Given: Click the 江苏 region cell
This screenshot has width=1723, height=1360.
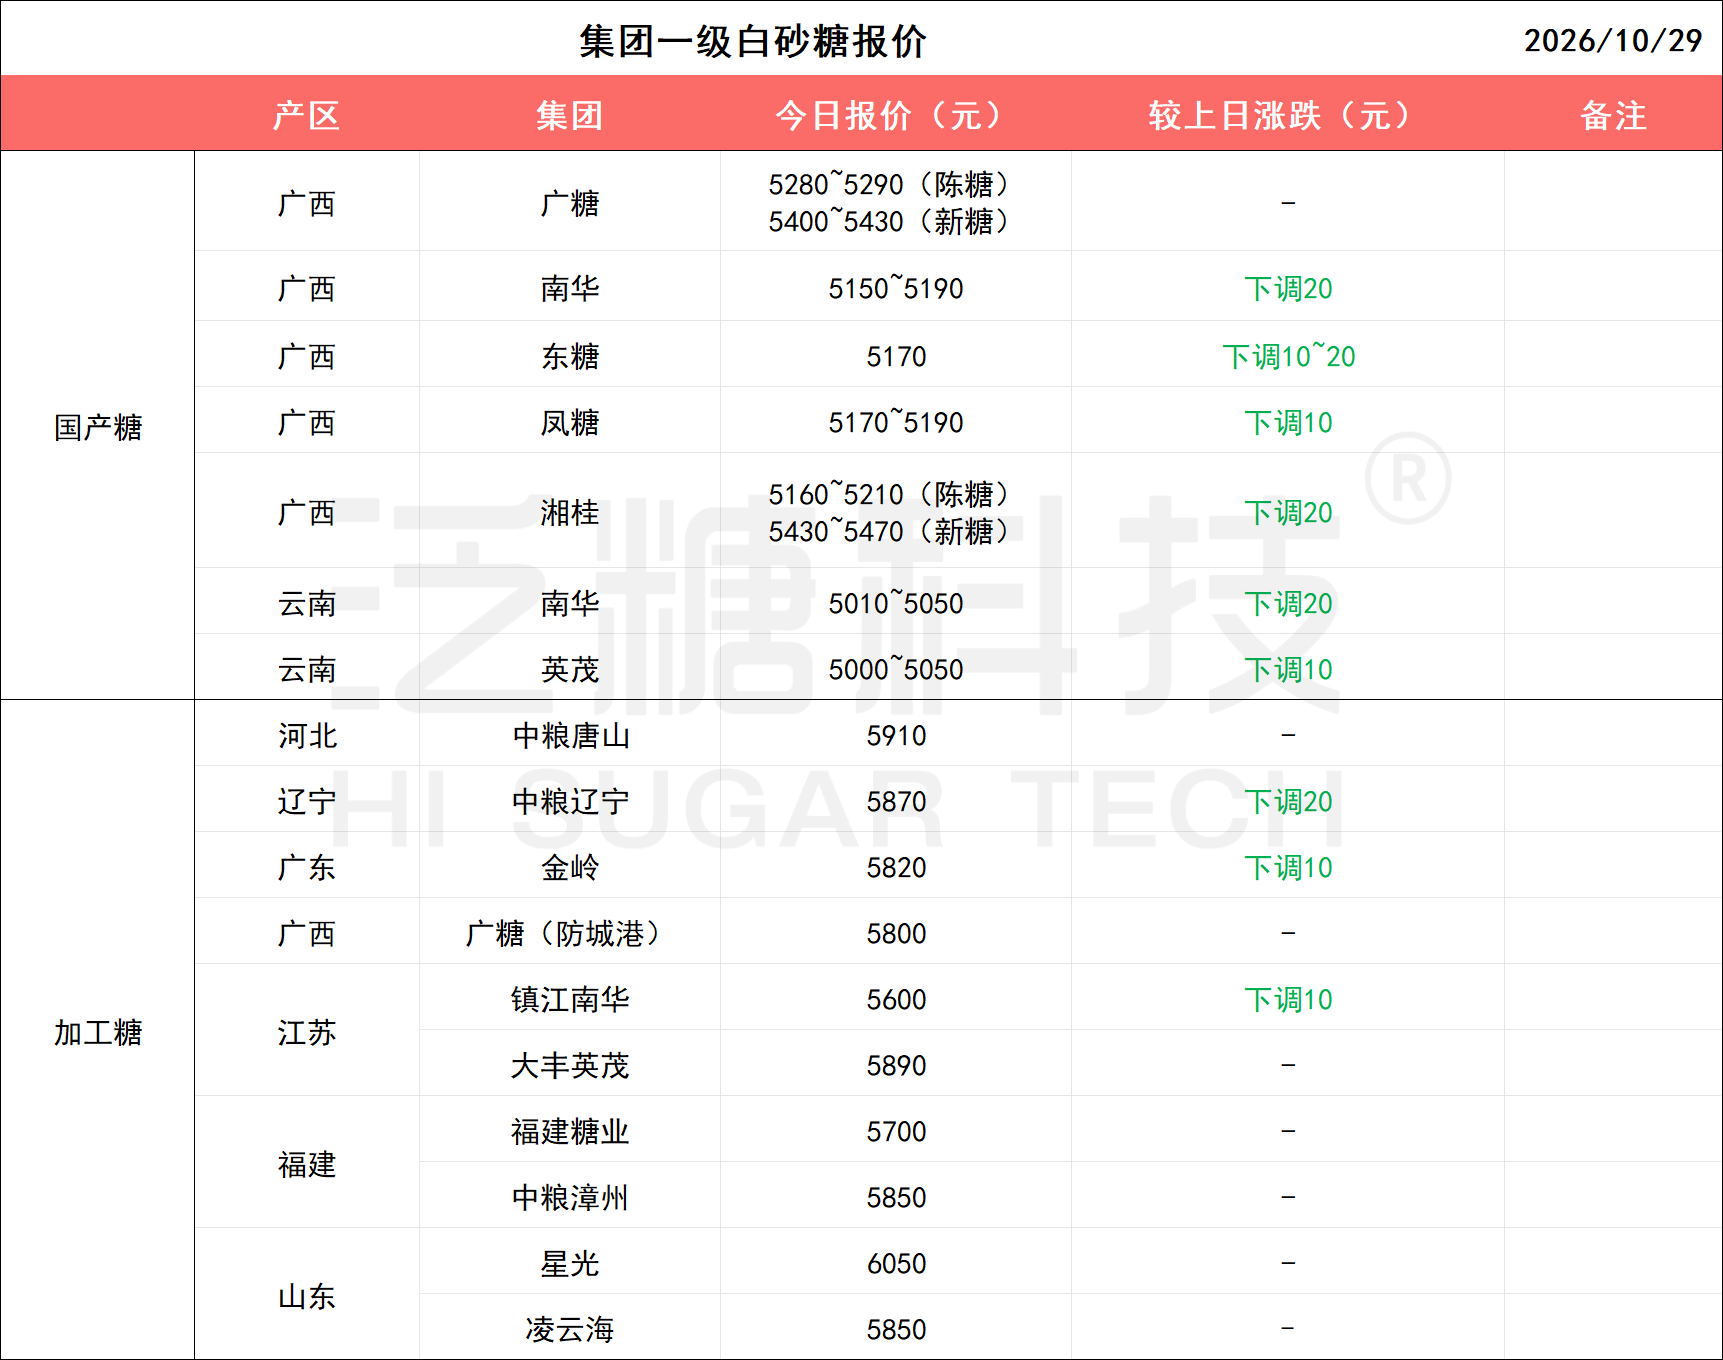Looking at the screenshot, I should [x=307, y=1032].
